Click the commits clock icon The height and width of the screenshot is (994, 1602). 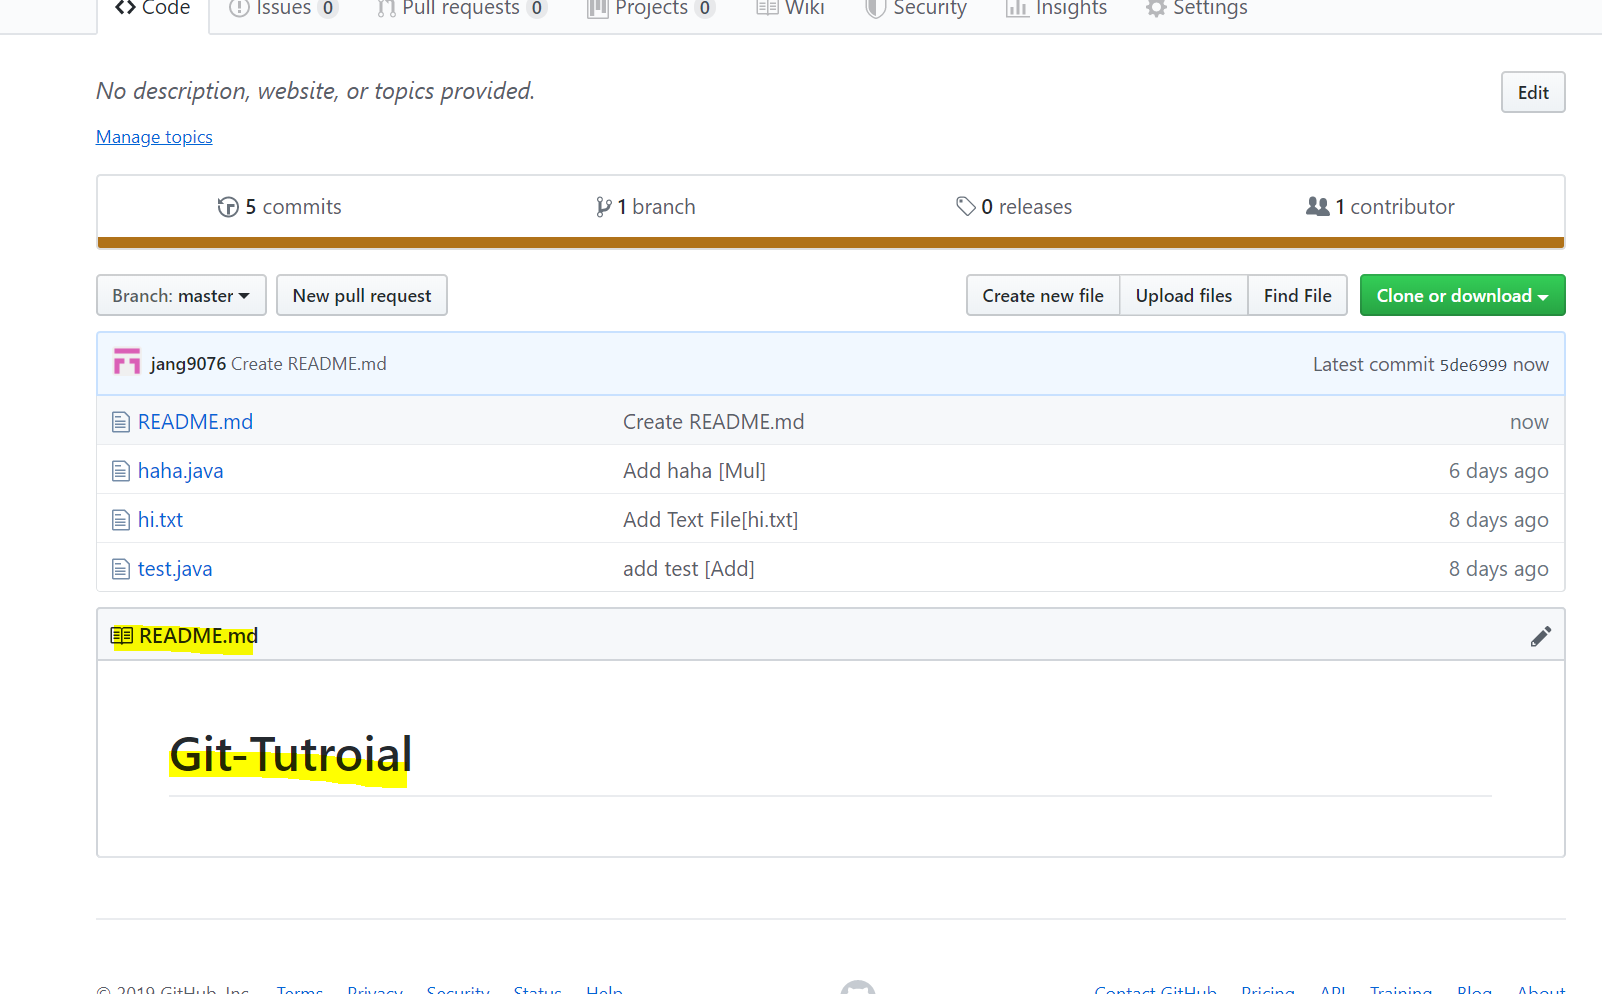pyautogui.click(x=228, y=207)
